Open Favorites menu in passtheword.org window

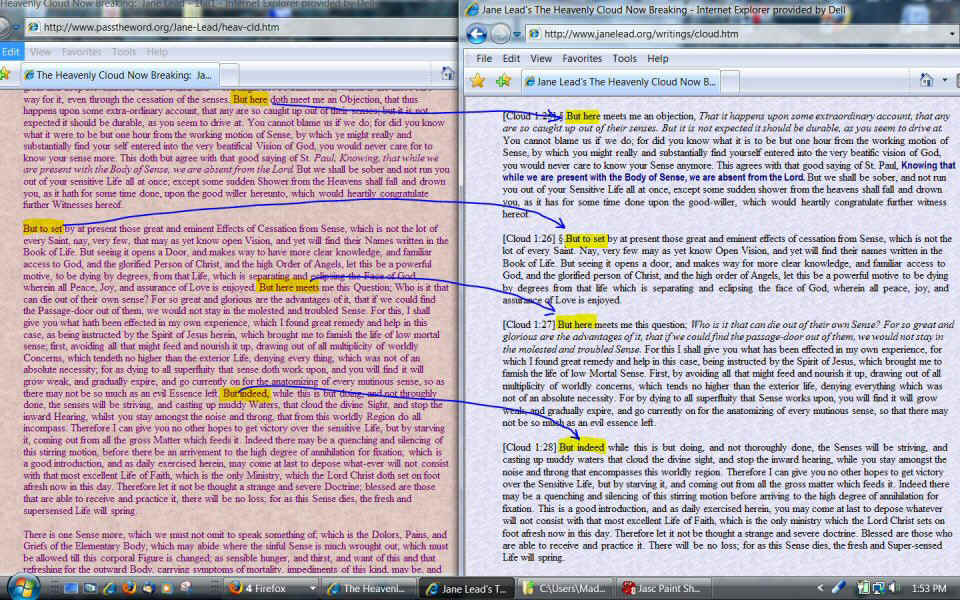click(81, 52)
